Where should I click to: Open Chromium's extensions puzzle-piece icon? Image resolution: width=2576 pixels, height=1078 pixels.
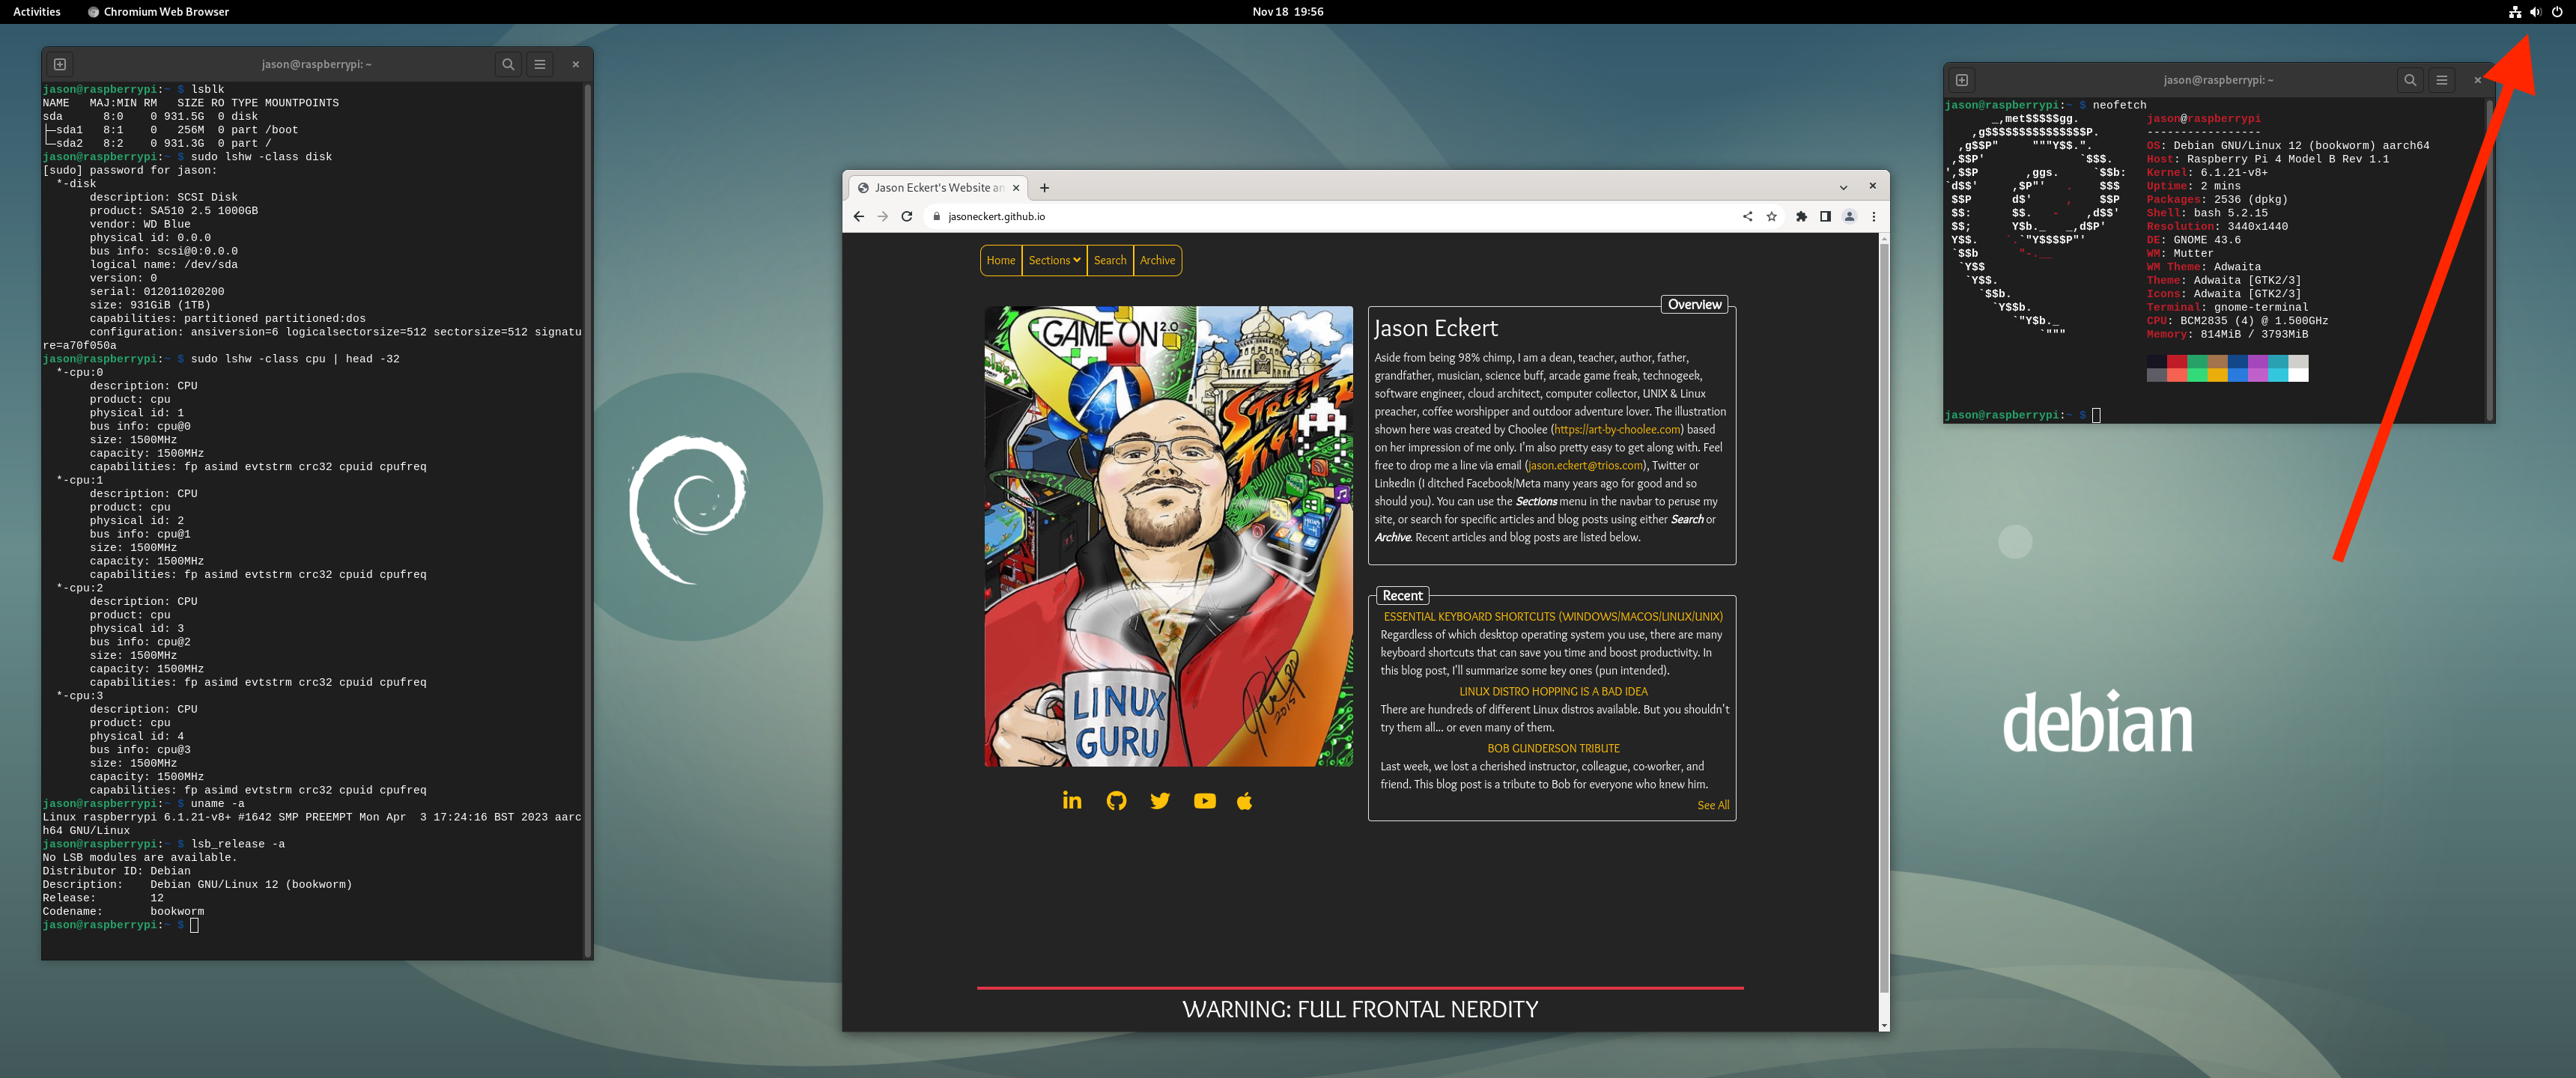pyautogui.click(x=1800, y=216)
